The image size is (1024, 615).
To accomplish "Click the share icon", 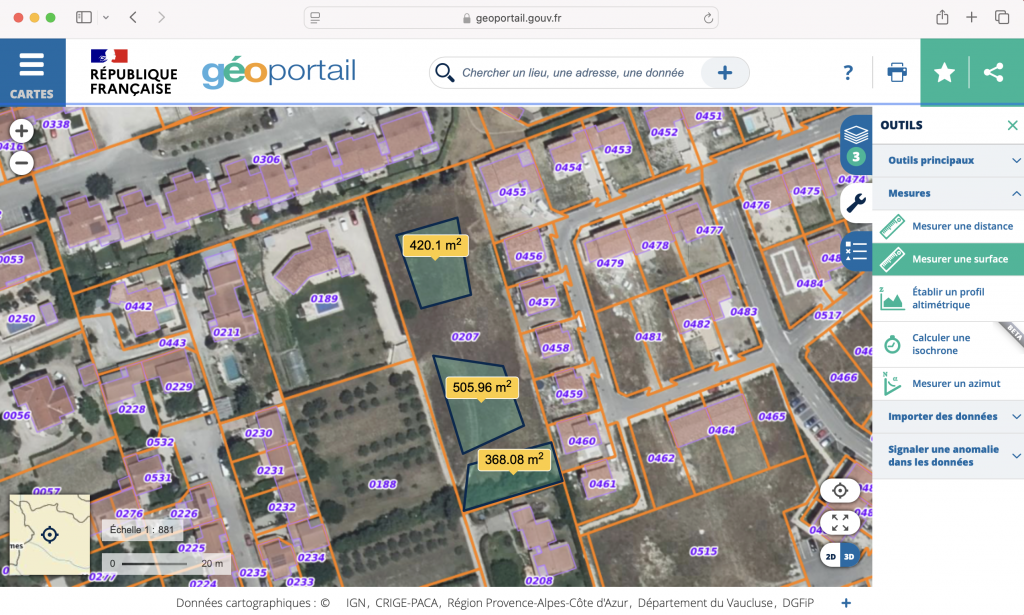I will click(x=993, y=73).
